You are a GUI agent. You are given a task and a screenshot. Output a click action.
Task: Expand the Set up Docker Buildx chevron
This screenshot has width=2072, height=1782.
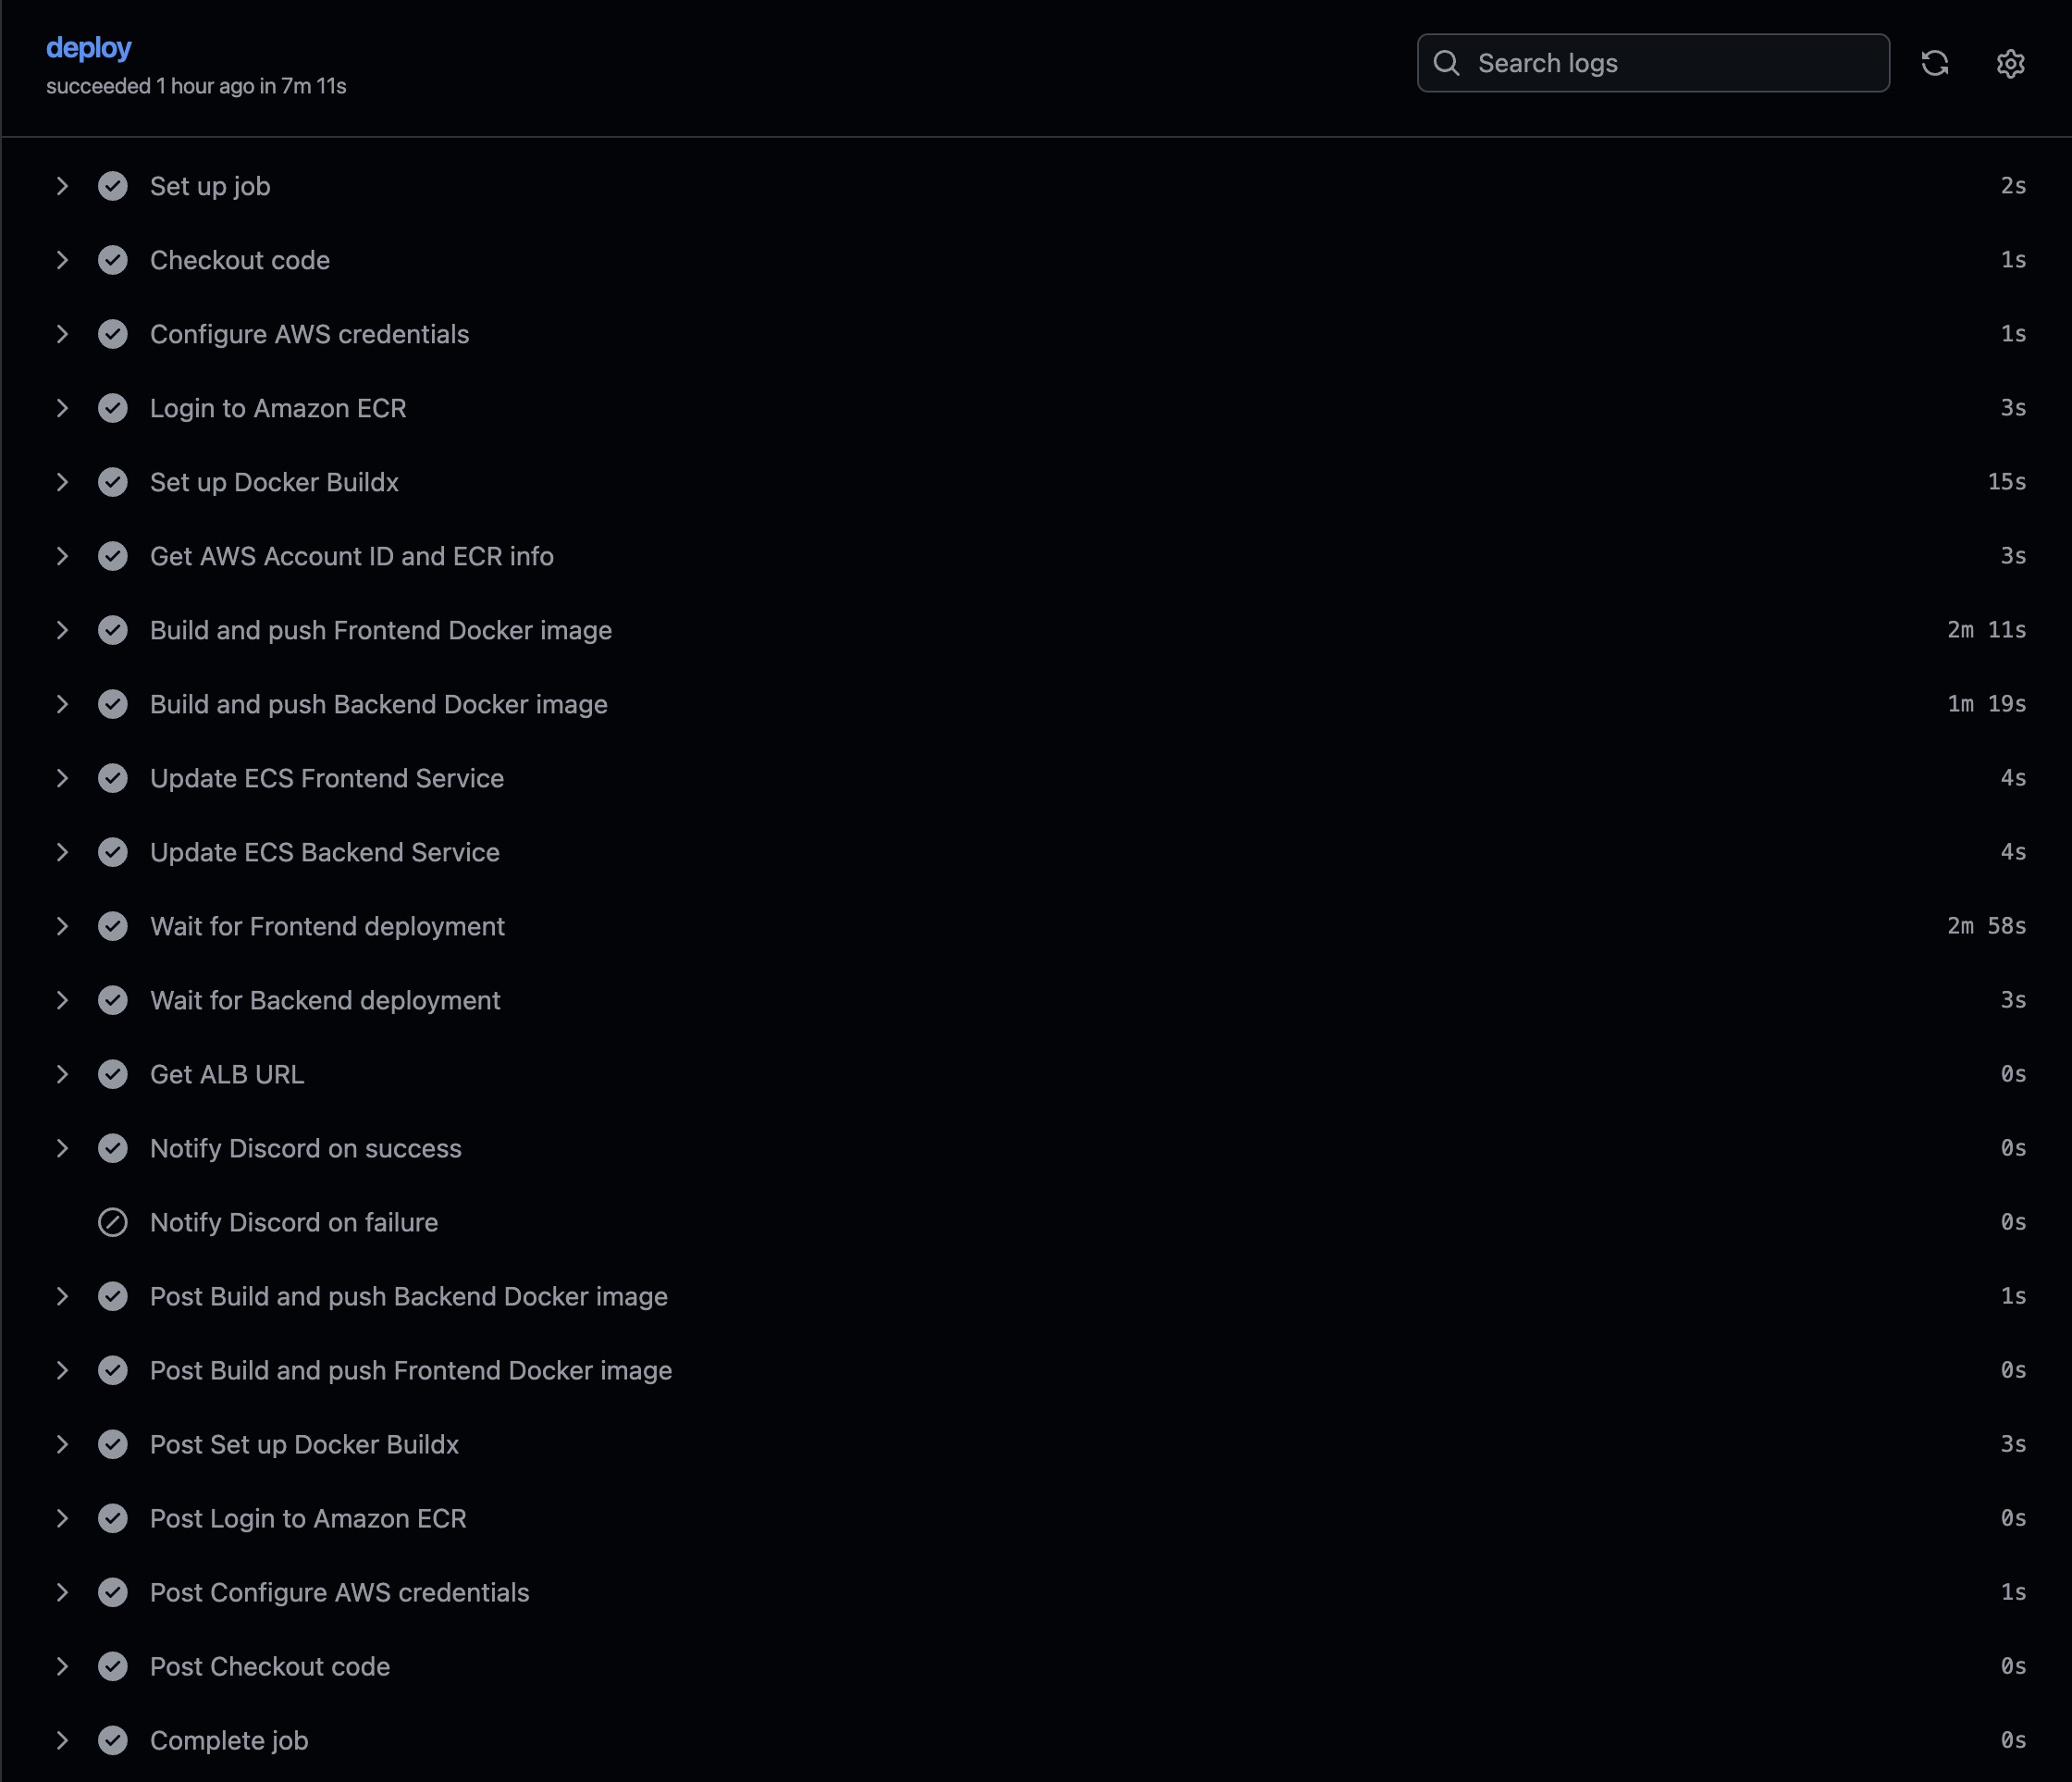click(x=62, y=482)
